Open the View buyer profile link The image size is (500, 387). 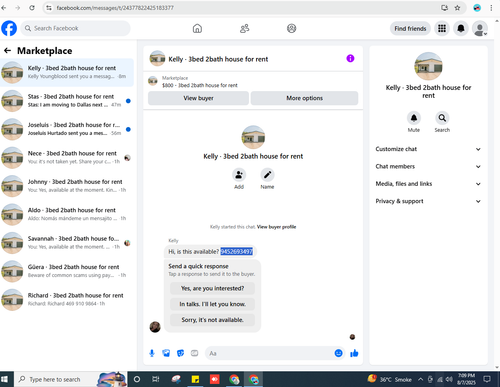pos(276,227)
